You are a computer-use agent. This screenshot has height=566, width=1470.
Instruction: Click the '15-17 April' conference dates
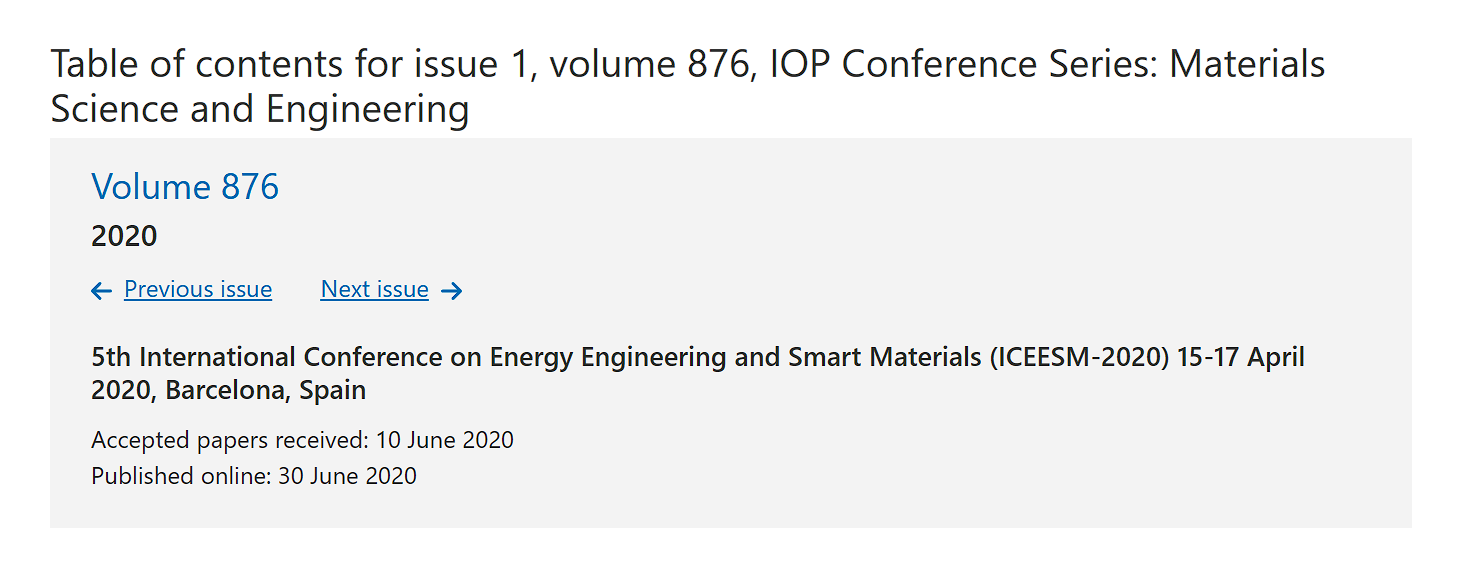pyautogui.click(x=1241, y=358)
